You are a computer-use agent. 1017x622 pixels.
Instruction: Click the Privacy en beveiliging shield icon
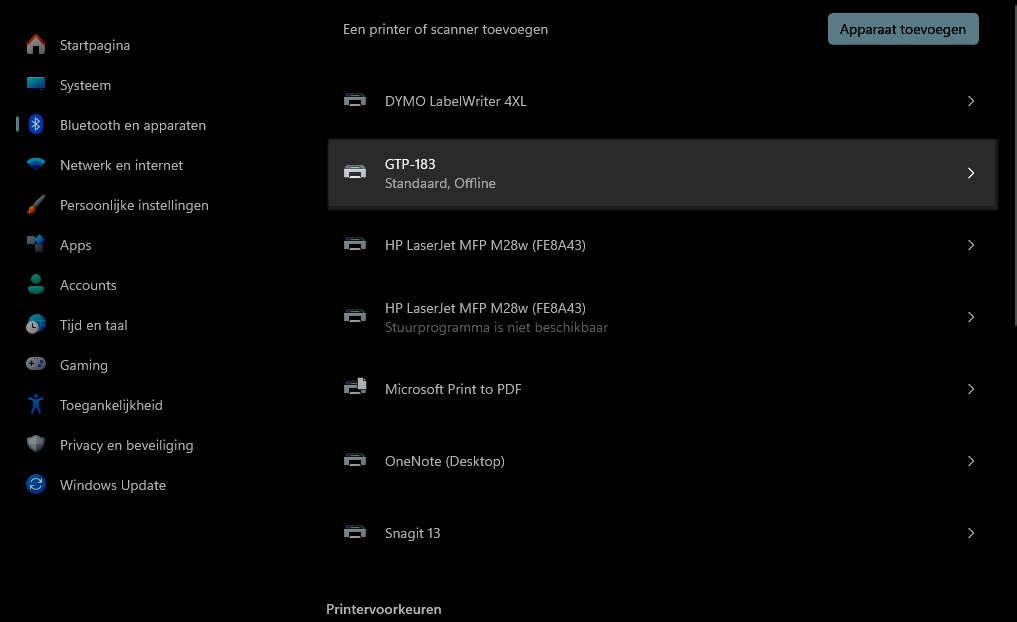pyautogui.click(x=36, y=445)
